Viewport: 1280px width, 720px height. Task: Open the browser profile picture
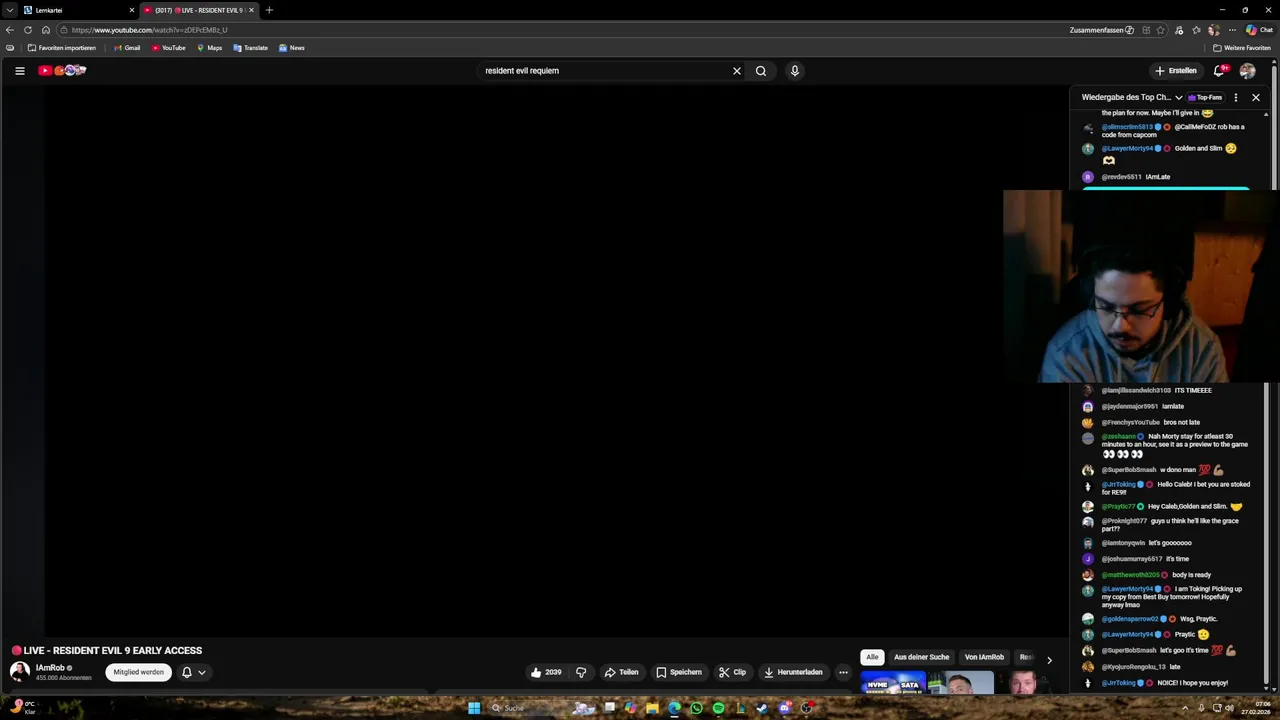pyautogui.click(x=1214, y=30)
